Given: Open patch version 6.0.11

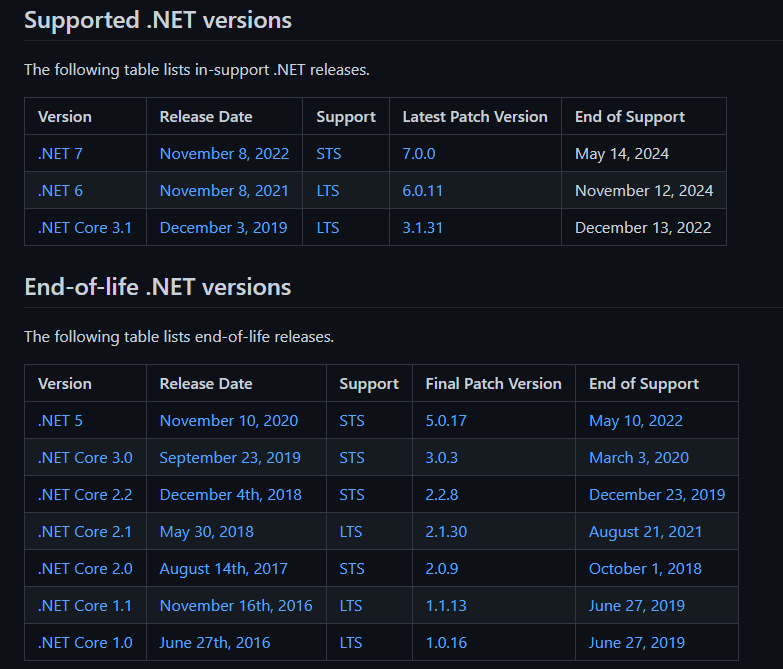Looking at the screenshot, I should [x=422, y=191].
